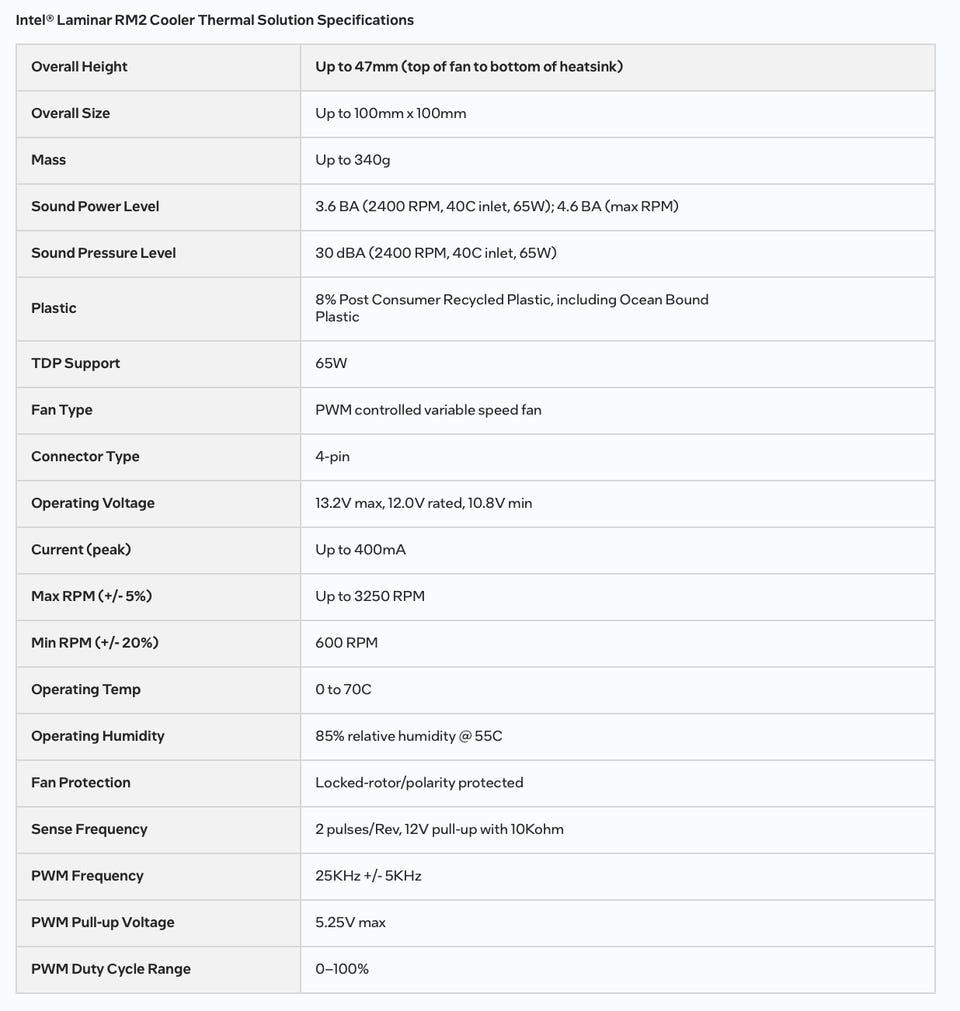Screen dimensions: 960x1011
Task: Click the table title above the specifications
Action: tap(214, 20)
